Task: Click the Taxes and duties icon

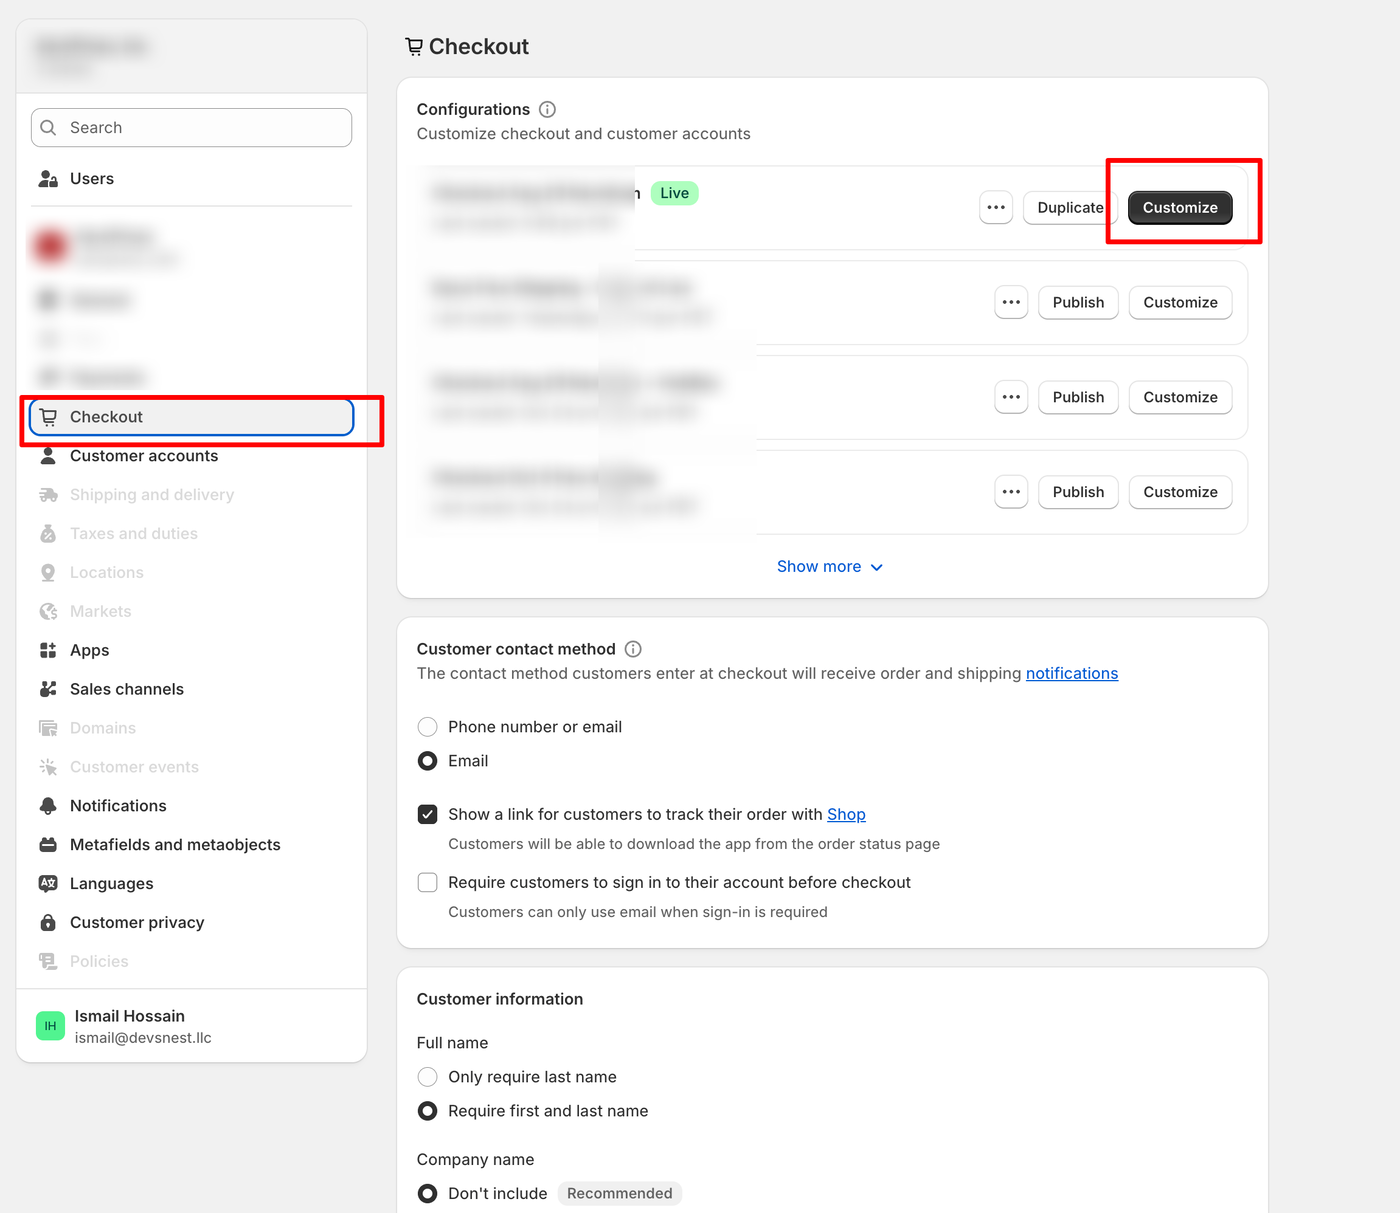Action: [x=48, y=534]
